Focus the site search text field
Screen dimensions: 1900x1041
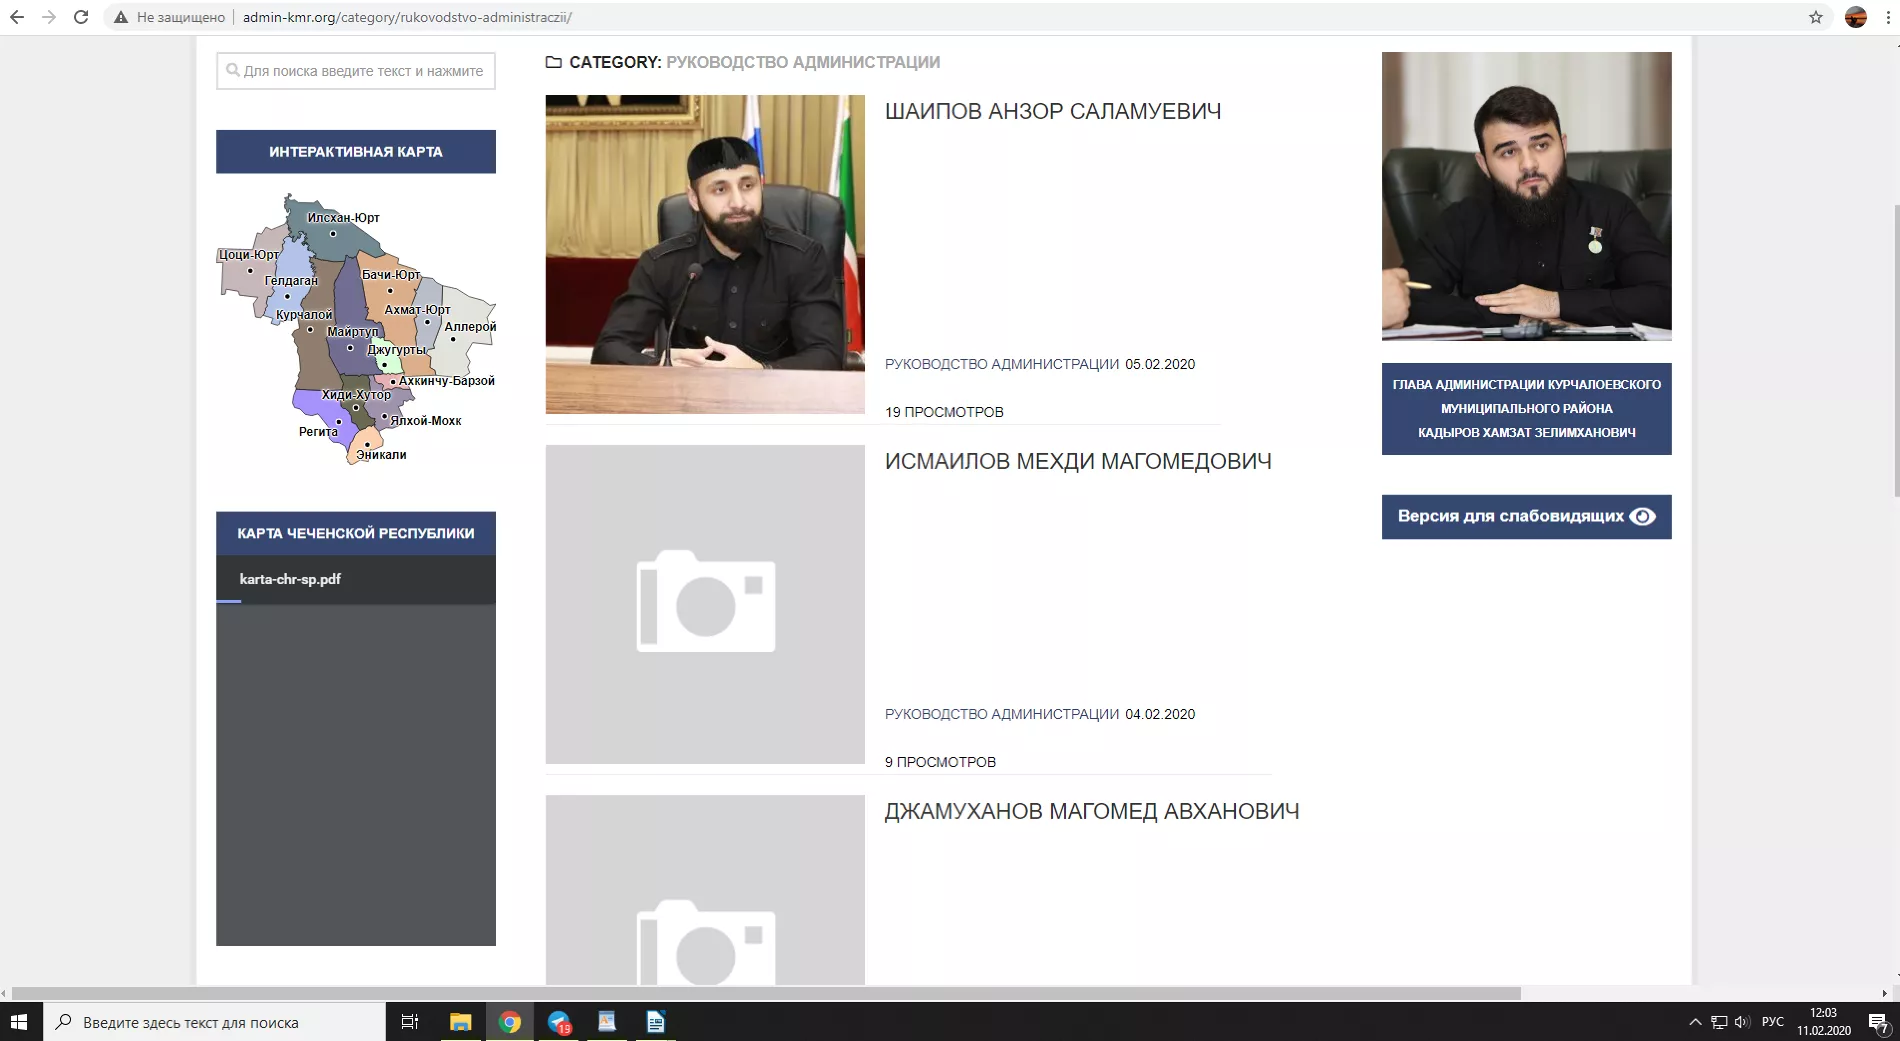tap(356, 71)
